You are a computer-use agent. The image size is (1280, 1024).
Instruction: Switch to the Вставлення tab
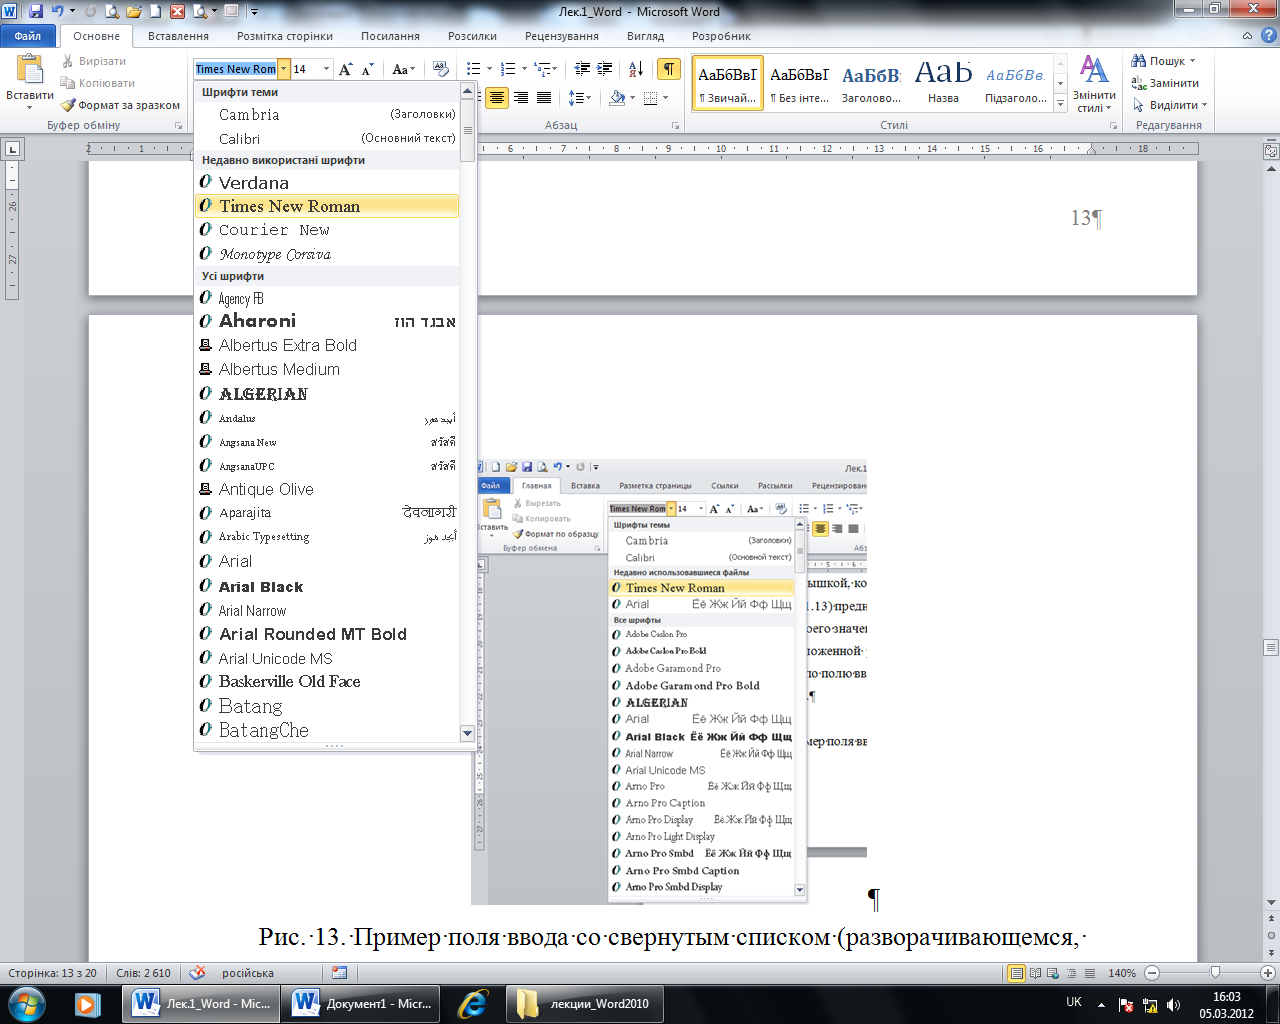point(178,36)
